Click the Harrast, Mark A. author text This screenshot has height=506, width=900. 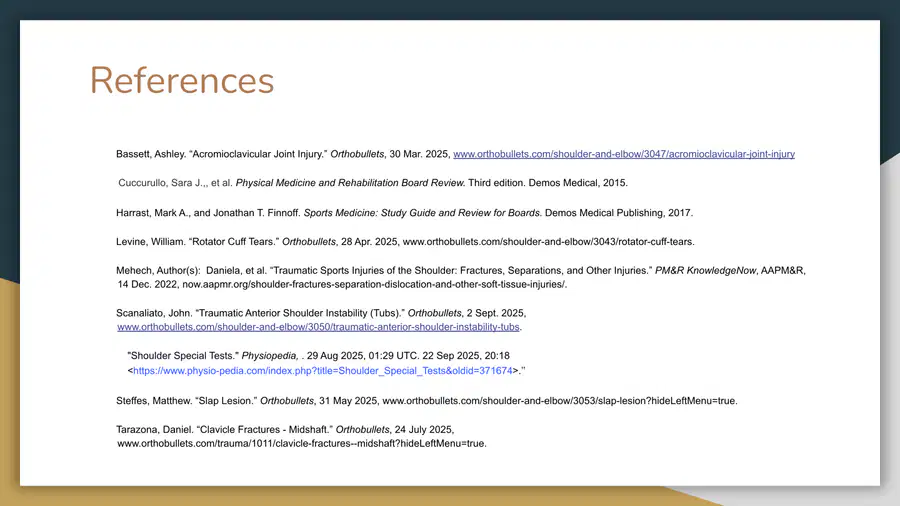(153, 212)
